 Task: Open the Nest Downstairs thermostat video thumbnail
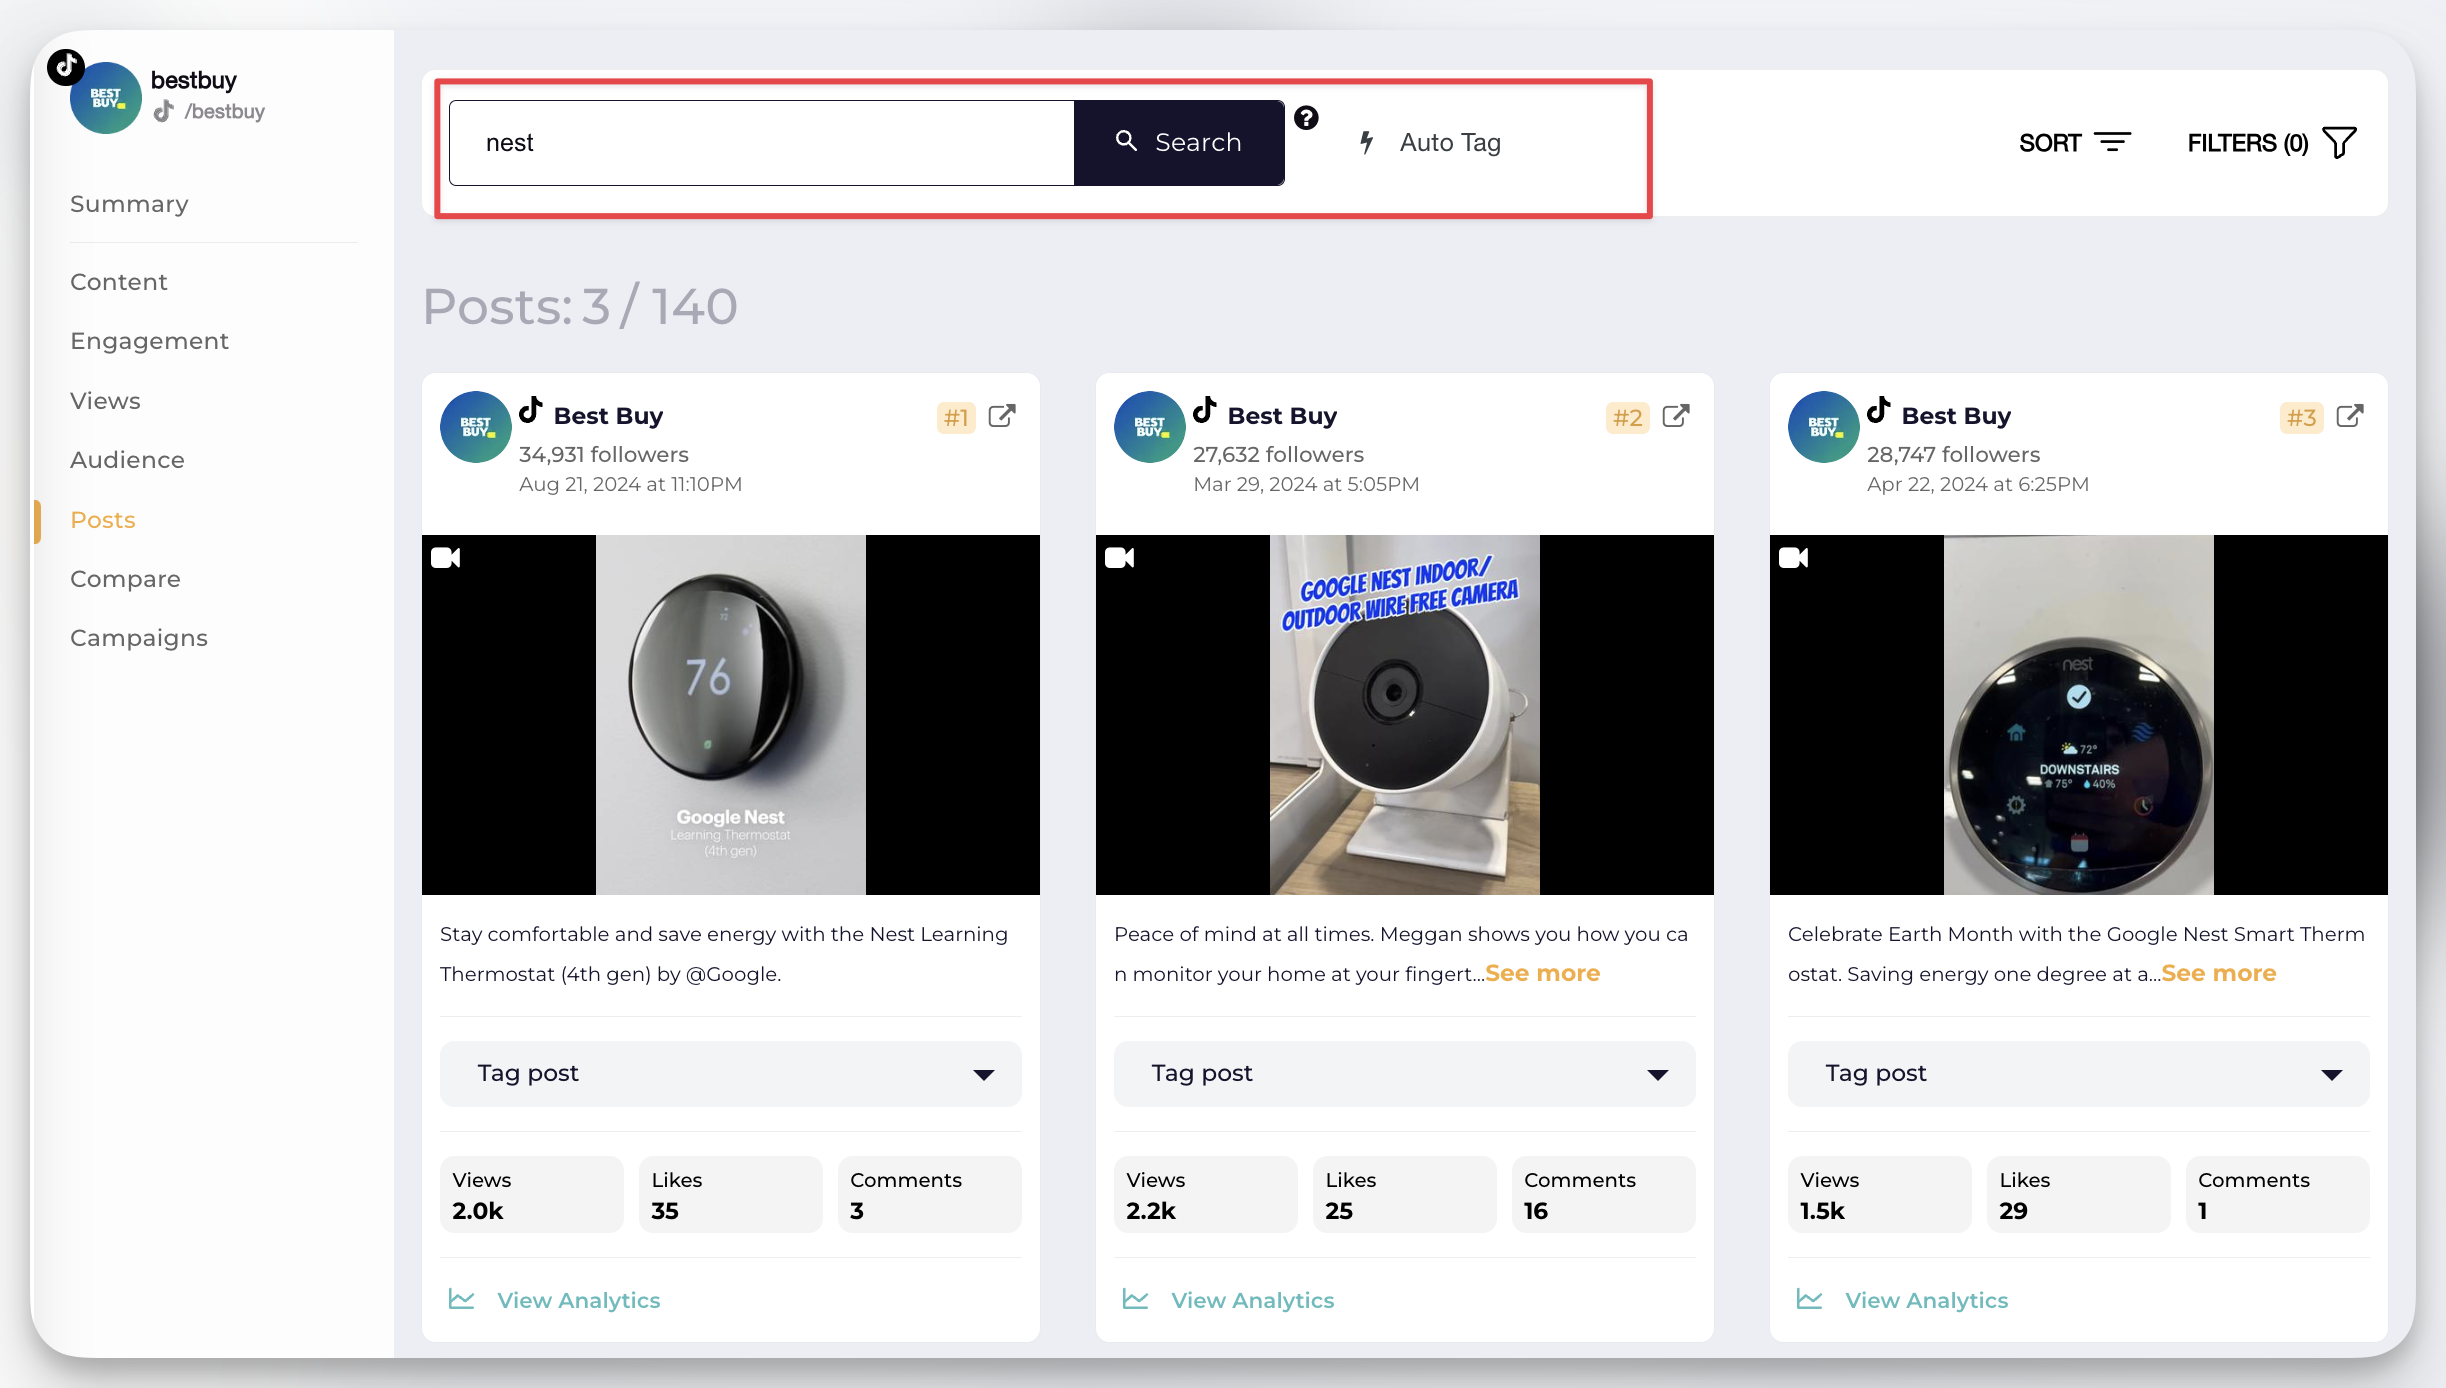click(2079, 715)
